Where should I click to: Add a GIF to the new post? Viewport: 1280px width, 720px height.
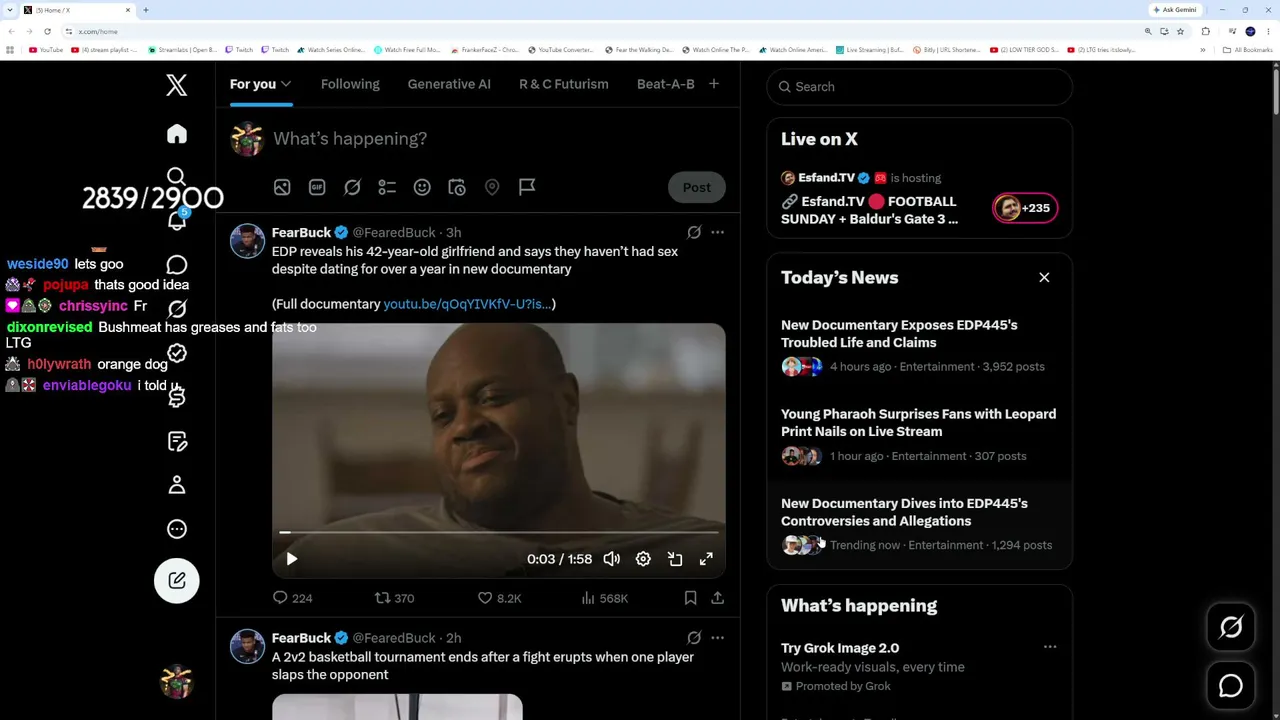tap(317, 187)
